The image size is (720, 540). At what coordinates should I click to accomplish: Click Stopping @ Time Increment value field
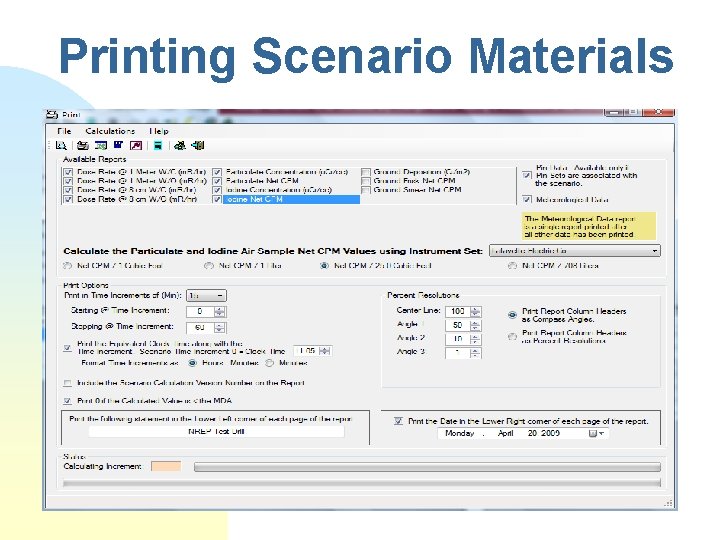(x=200, y=327)
